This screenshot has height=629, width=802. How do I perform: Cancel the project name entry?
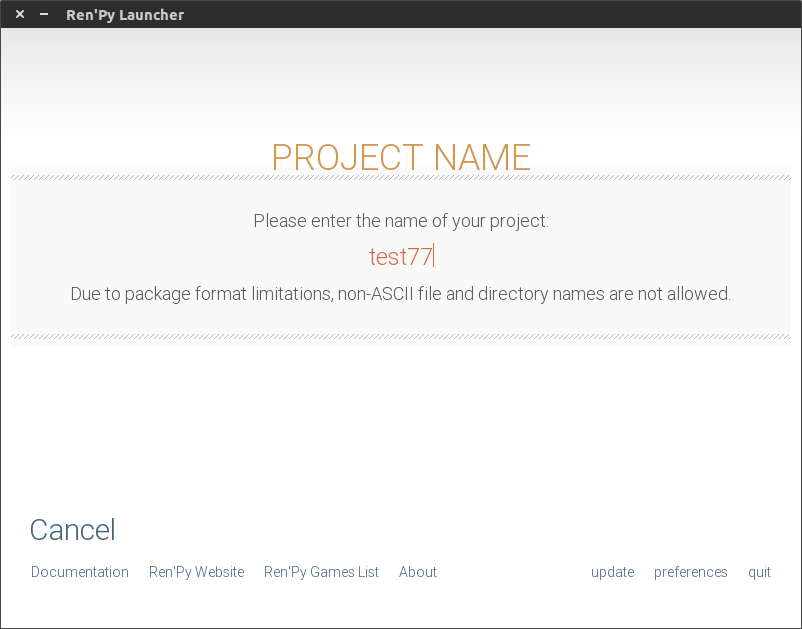click(x=72, y=530)
